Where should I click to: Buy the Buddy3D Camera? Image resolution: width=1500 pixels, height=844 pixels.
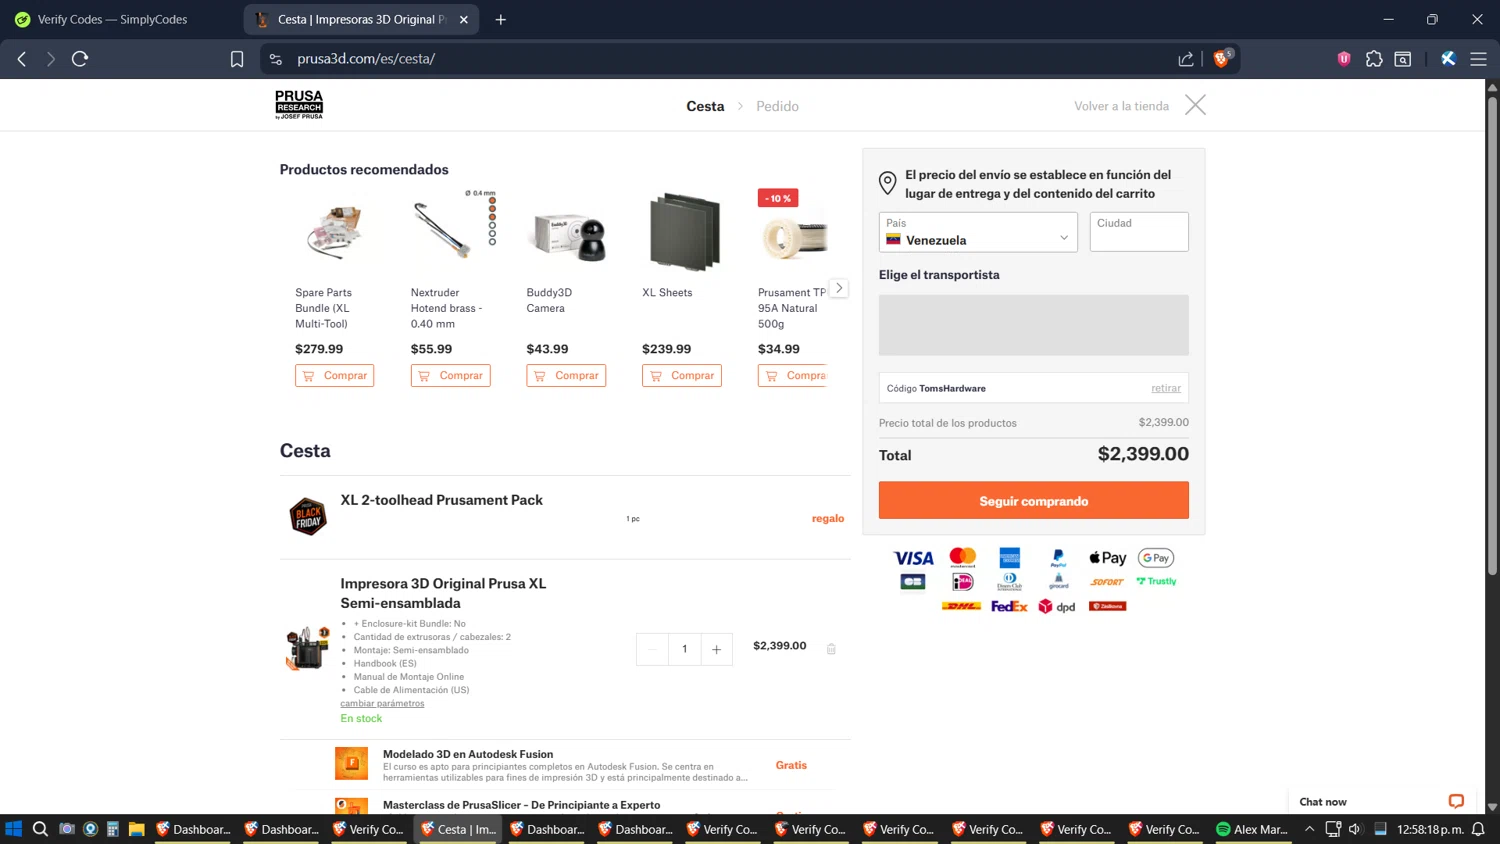(x=566, y=375)
